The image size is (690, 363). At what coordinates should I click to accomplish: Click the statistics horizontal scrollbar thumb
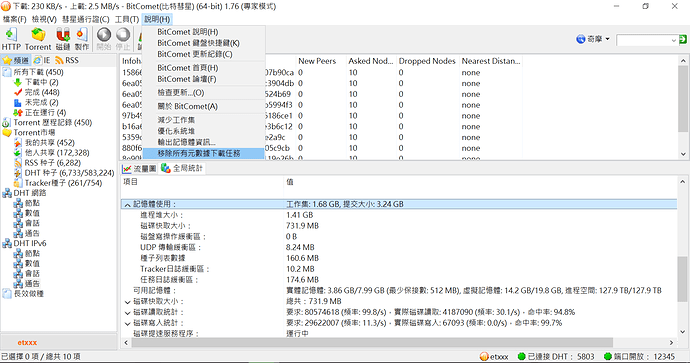pos(372,342)
